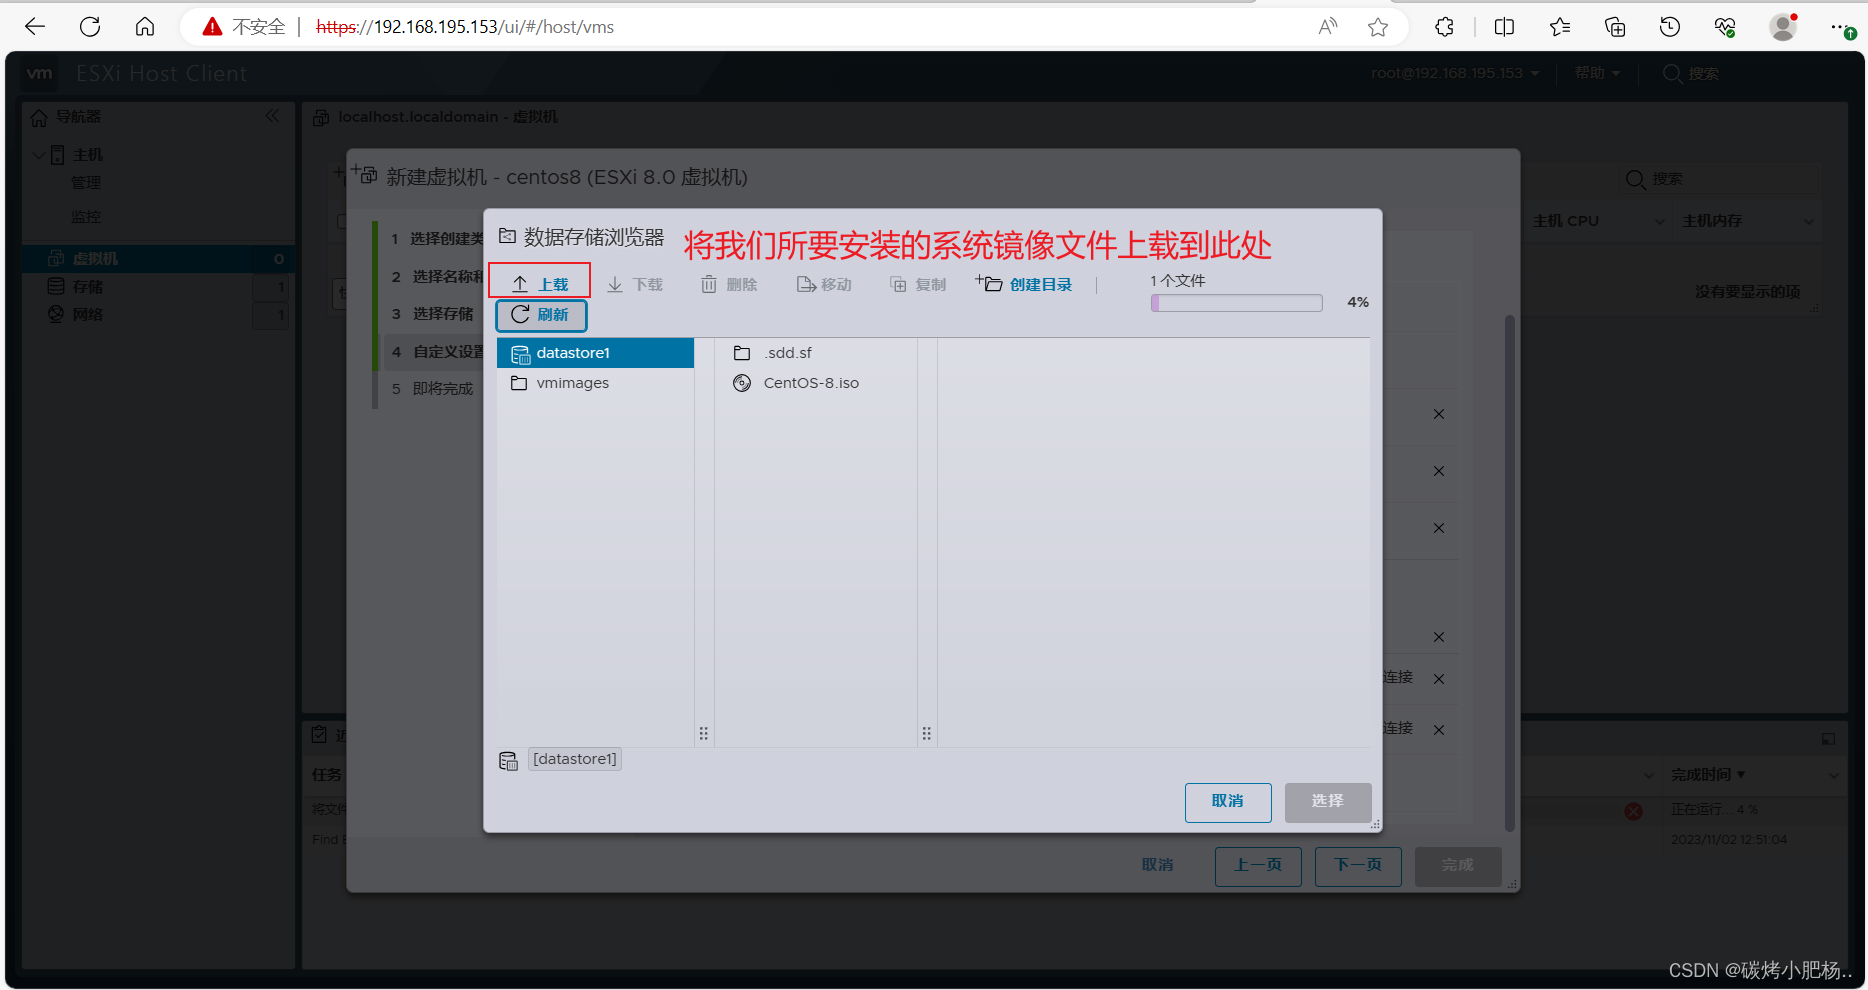This screenshot has width=1868, height=990.
Task: Click the Upload (上载) button
Action: coord(540,284)
